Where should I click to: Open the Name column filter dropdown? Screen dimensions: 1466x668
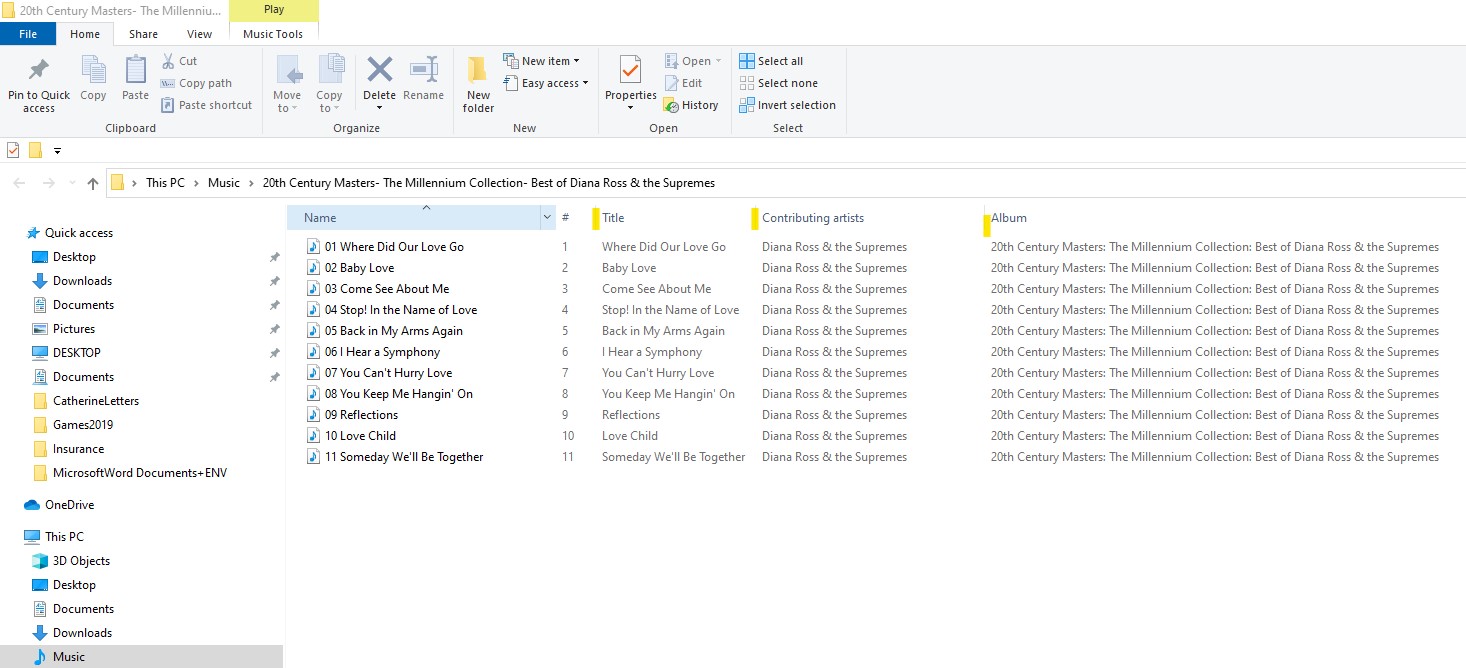pos(547,217)
